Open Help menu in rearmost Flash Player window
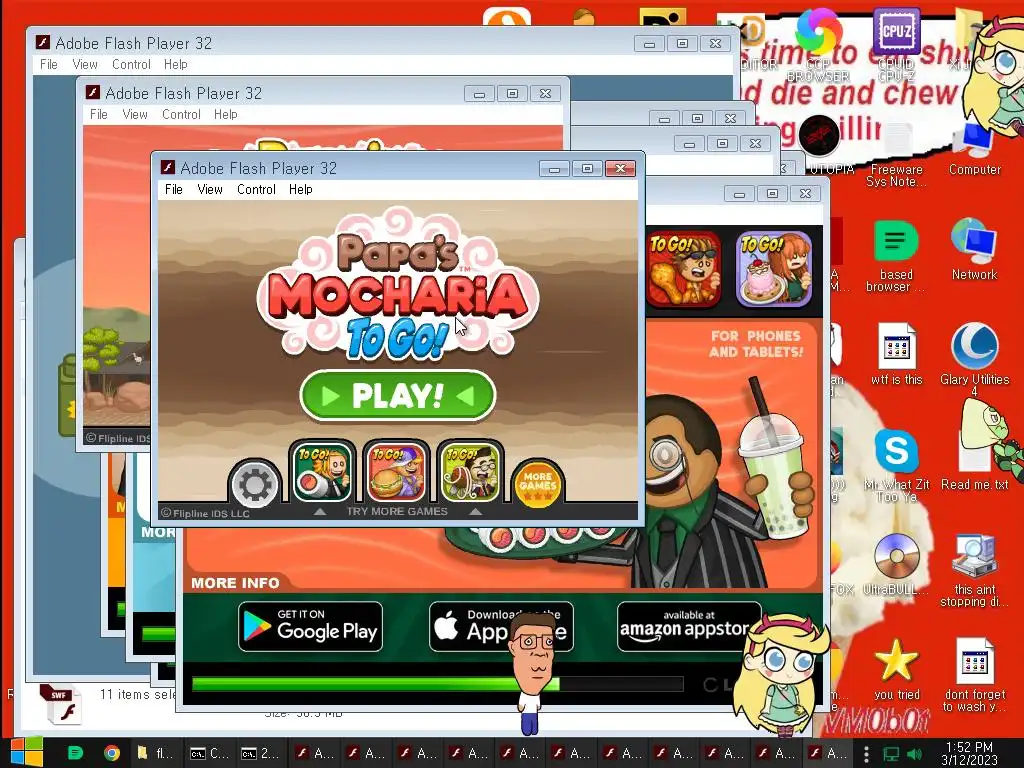 (x=175, y=64)
